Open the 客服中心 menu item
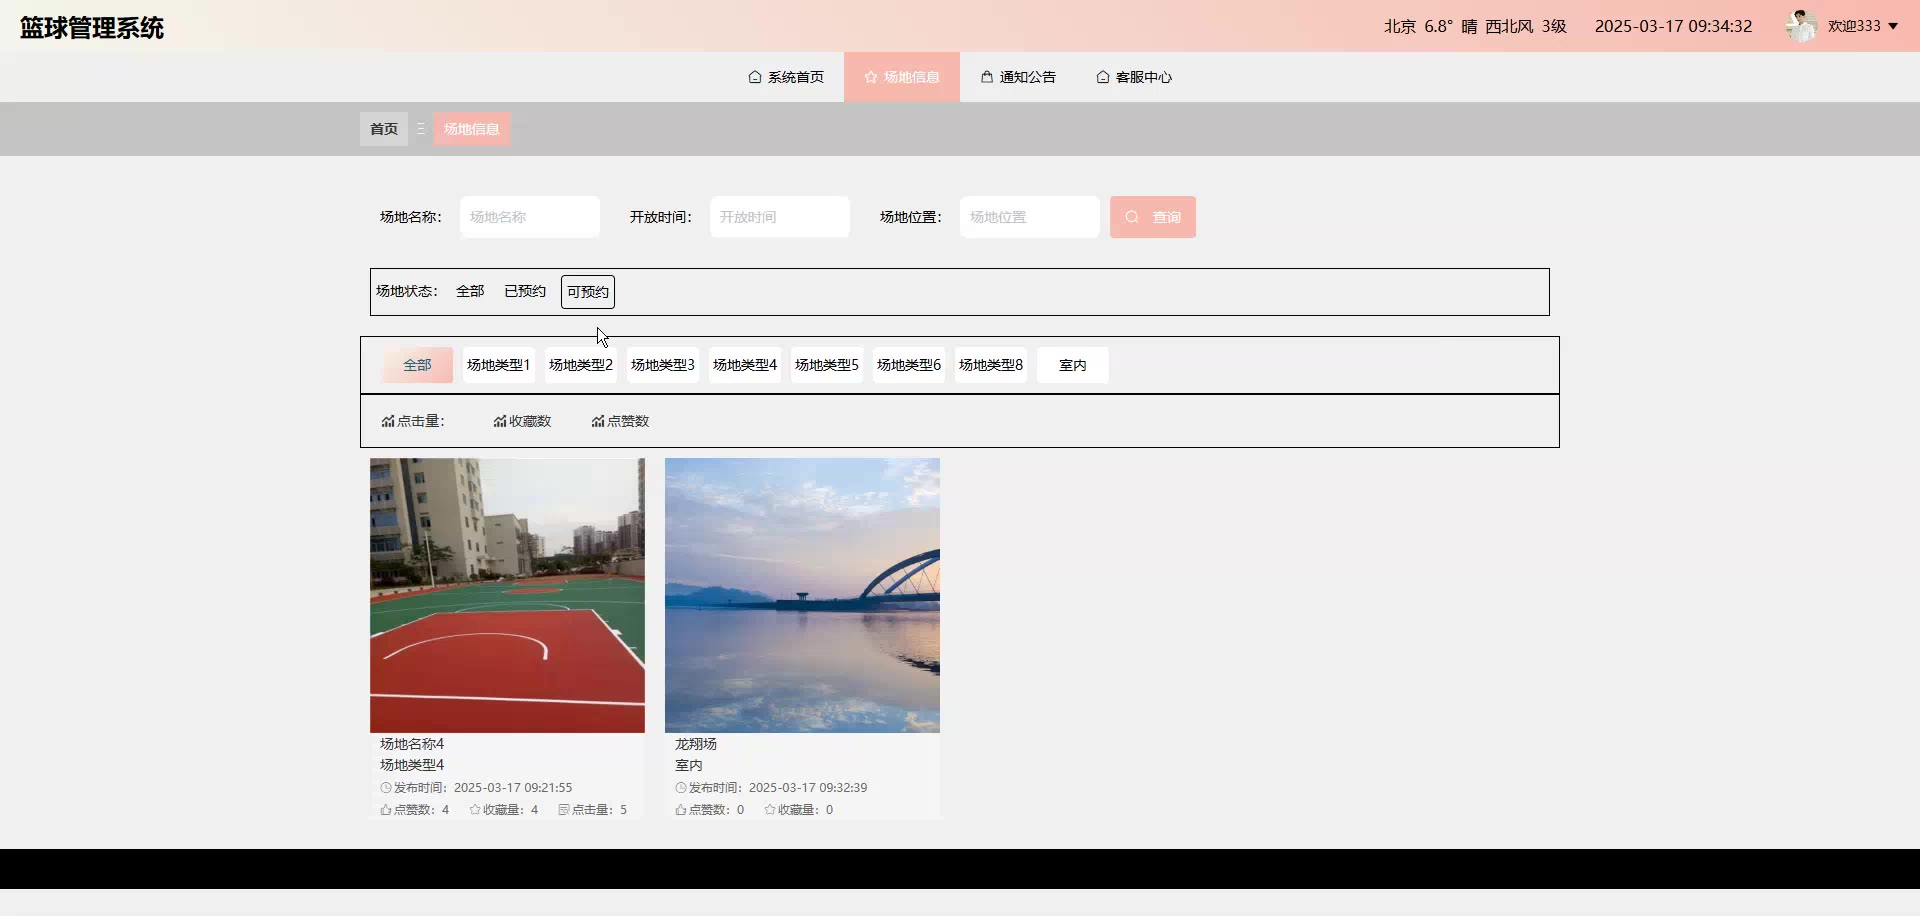Screen dimensions: 1920x916 (1134, 77)
